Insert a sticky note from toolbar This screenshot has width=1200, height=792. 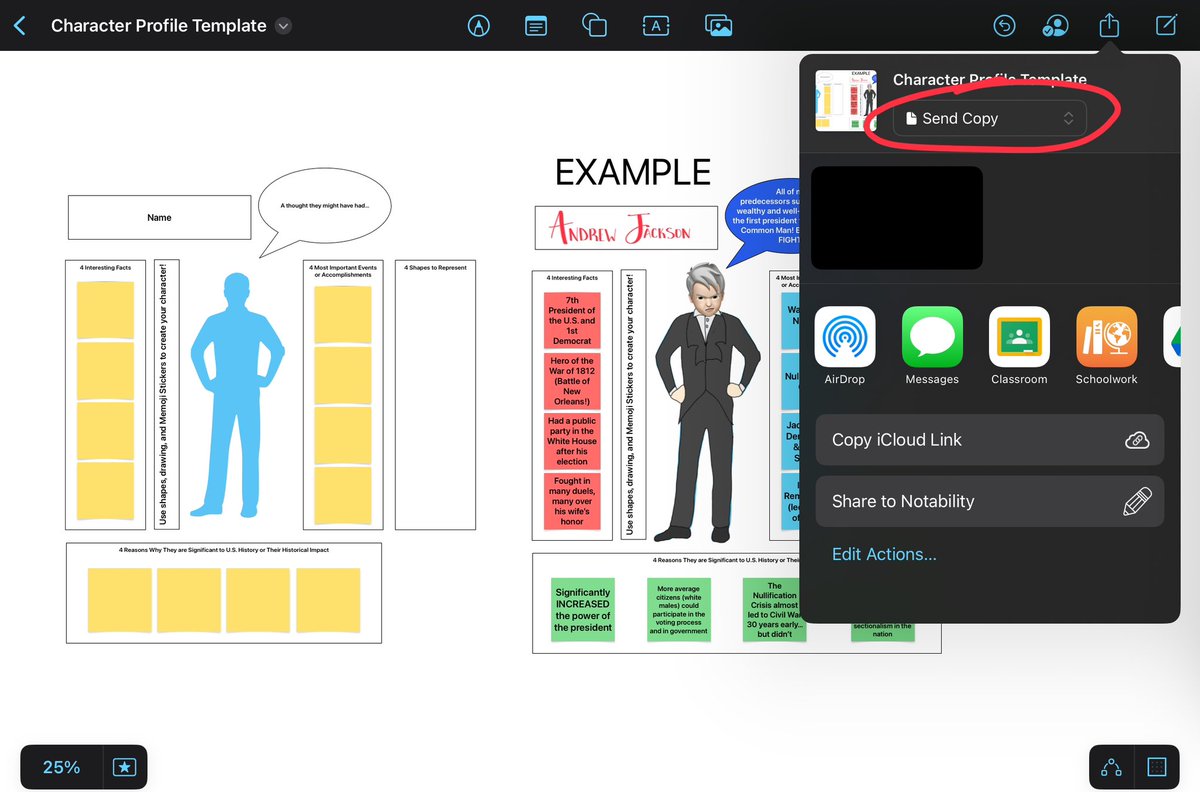[537, 26]
